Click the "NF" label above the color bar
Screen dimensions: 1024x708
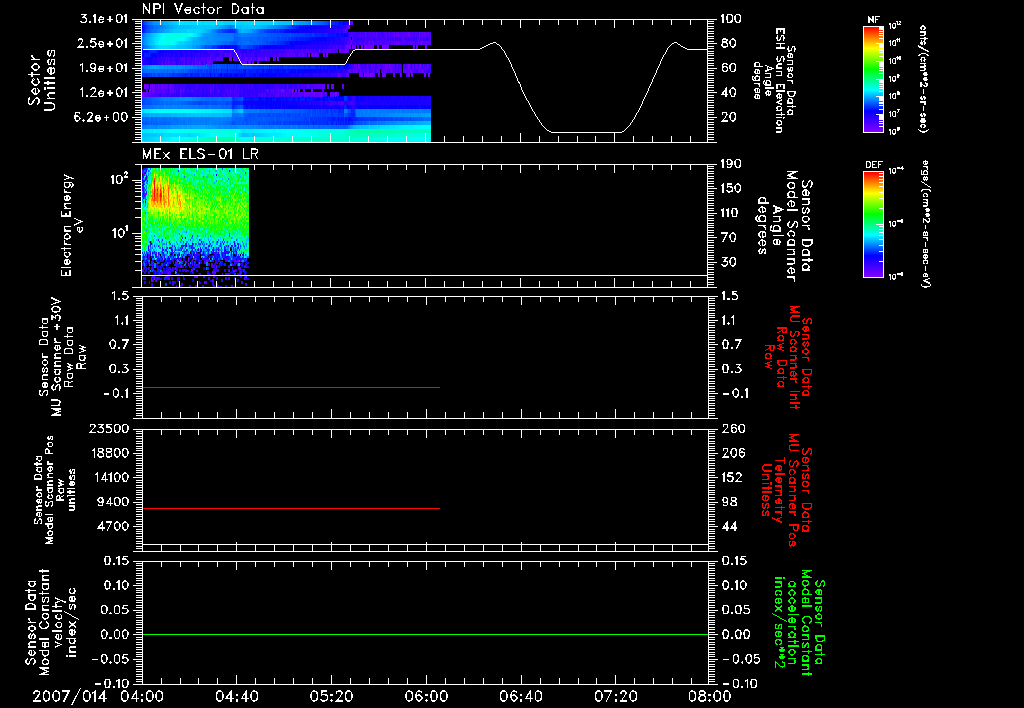click(873, 20)
